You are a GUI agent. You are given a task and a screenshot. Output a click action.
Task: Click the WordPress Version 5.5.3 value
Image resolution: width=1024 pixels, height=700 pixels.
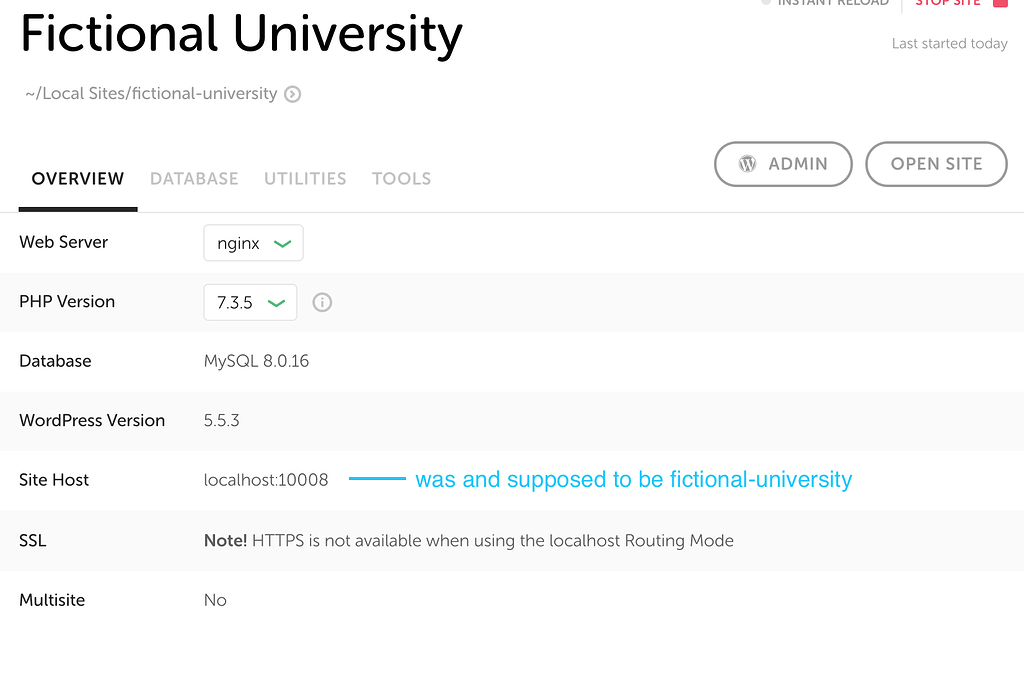coord(221,420)
